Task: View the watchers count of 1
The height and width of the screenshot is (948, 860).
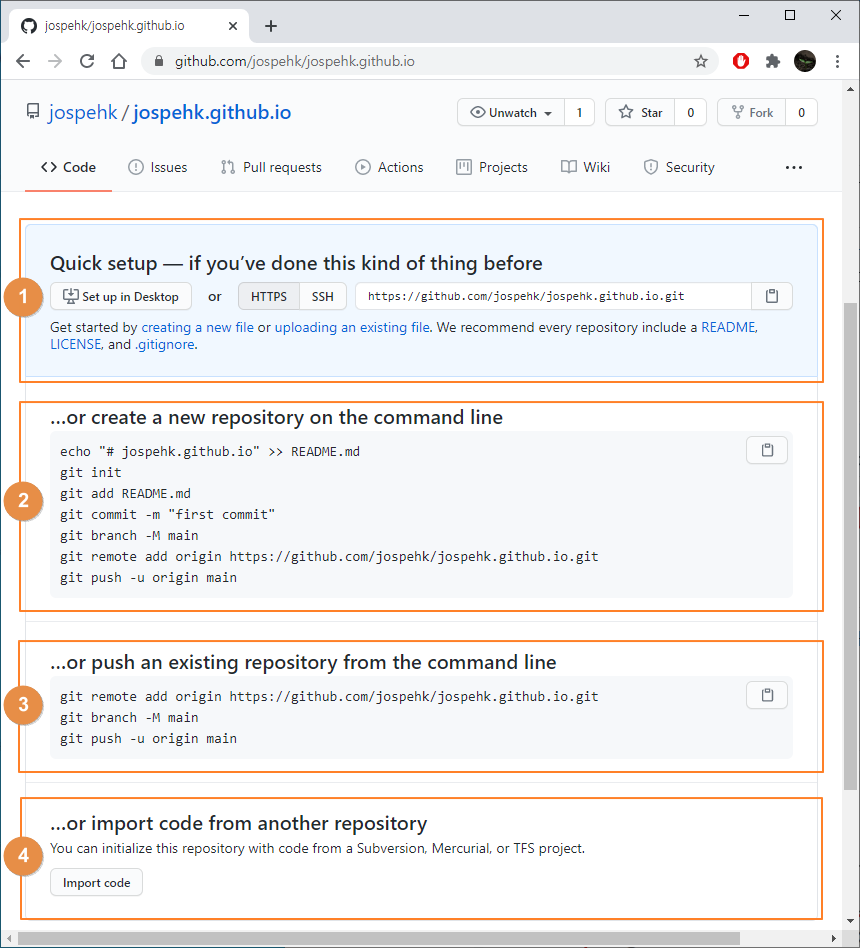Action: (x=579, y=112)
